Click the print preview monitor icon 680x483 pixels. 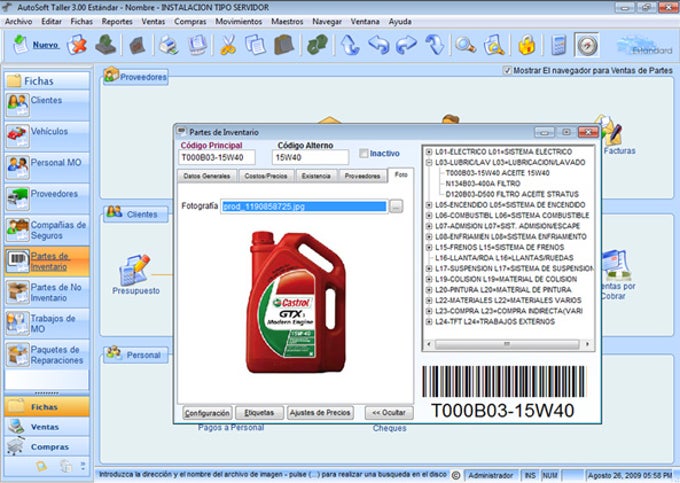(x=198, y=45)
